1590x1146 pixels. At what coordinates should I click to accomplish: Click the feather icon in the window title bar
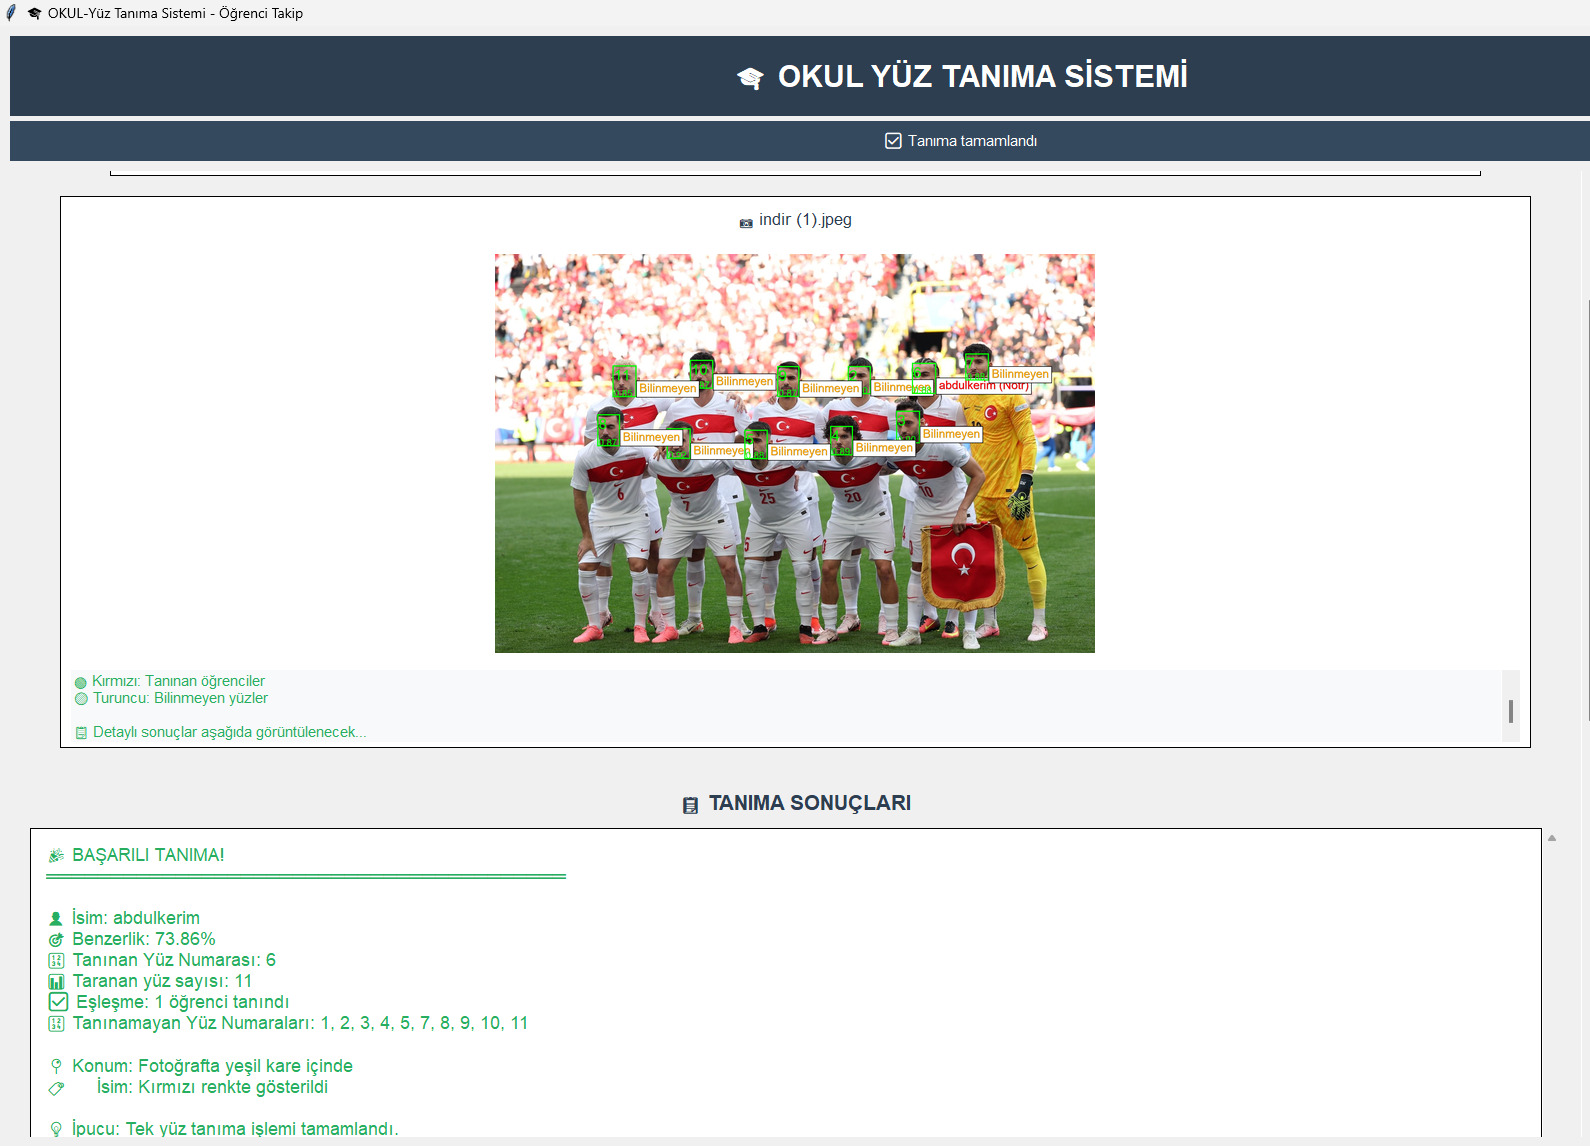pyautogui.click(x=11, y=13)
